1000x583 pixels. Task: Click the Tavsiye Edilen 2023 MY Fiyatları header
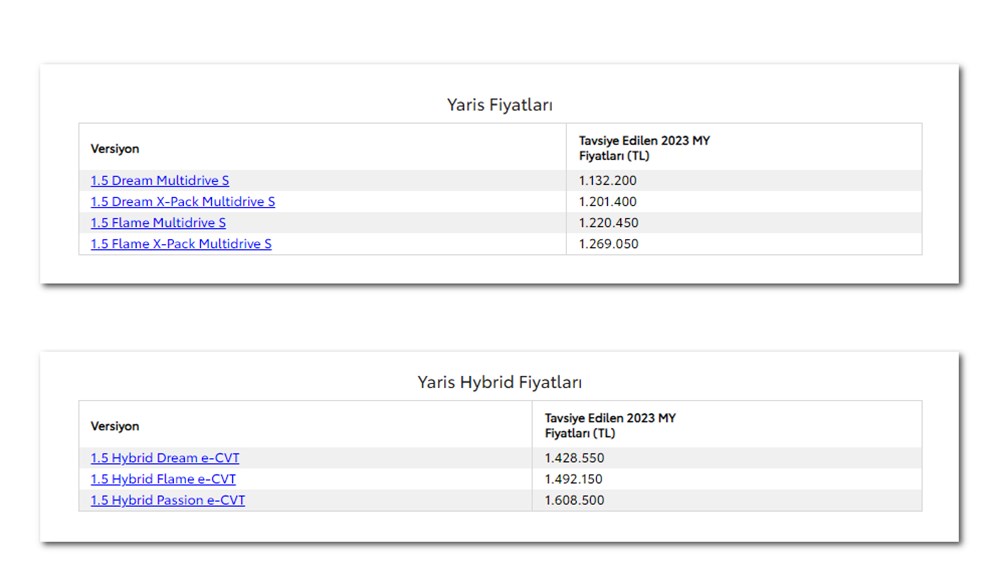(644, 147)
